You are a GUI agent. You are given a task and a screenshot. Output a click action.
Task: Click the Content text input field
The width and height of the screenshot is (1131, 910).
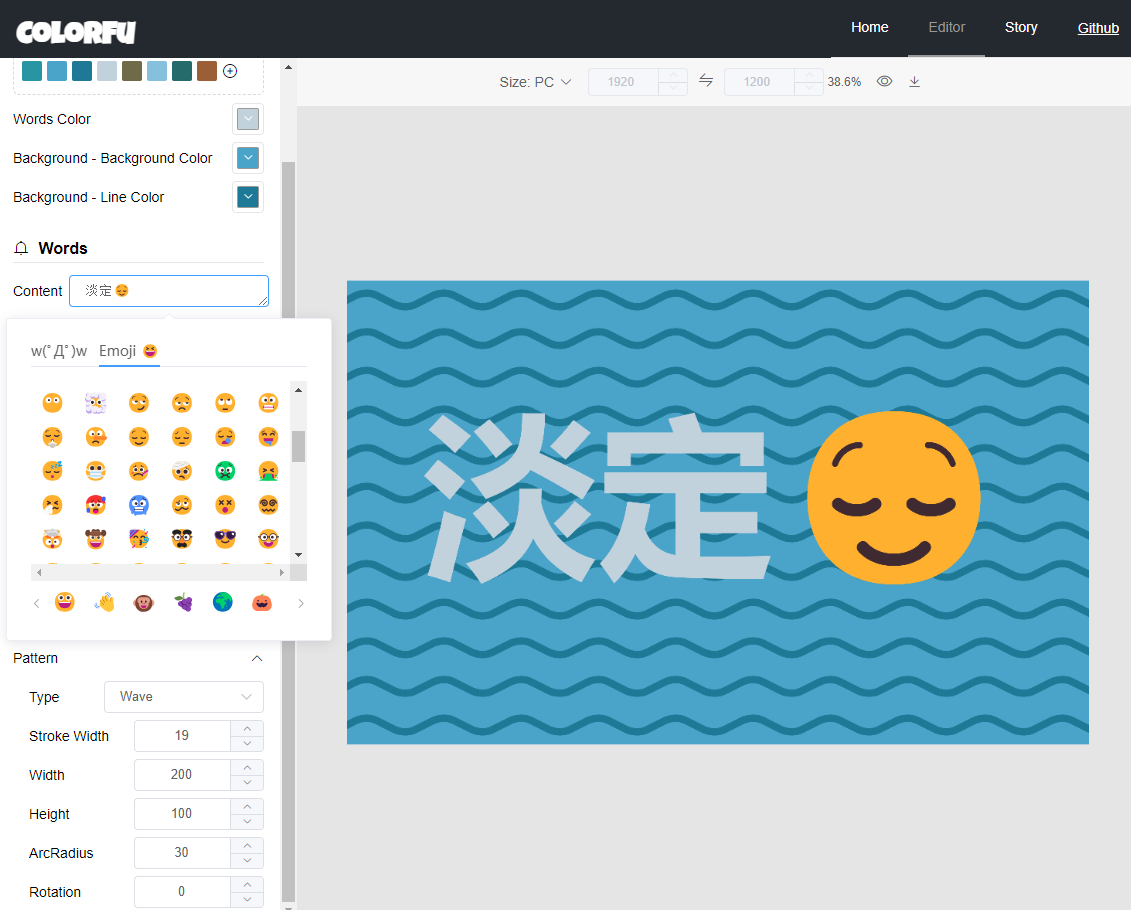tap(169, 291)
